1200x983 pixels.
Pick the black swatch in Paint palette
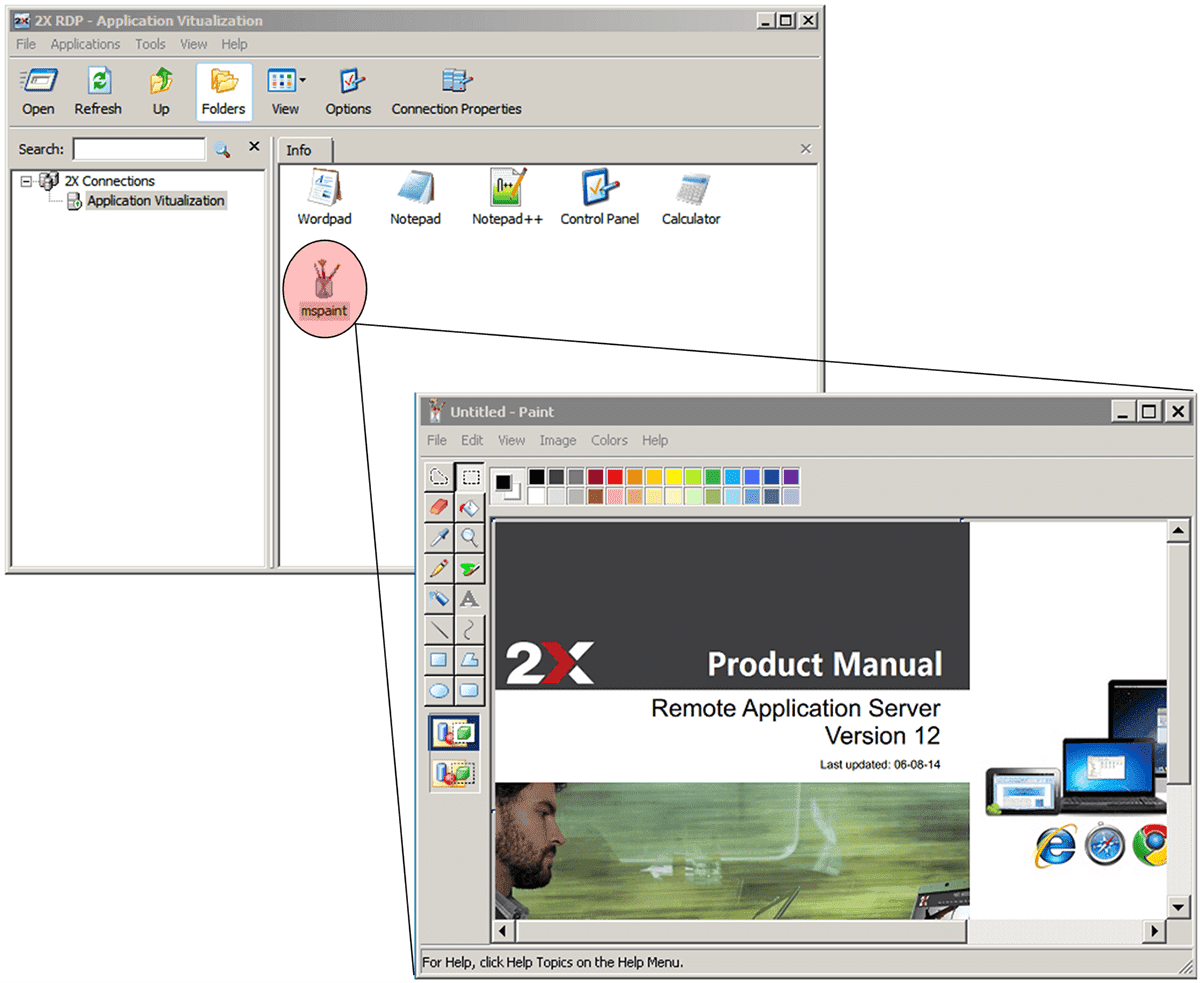537,477
